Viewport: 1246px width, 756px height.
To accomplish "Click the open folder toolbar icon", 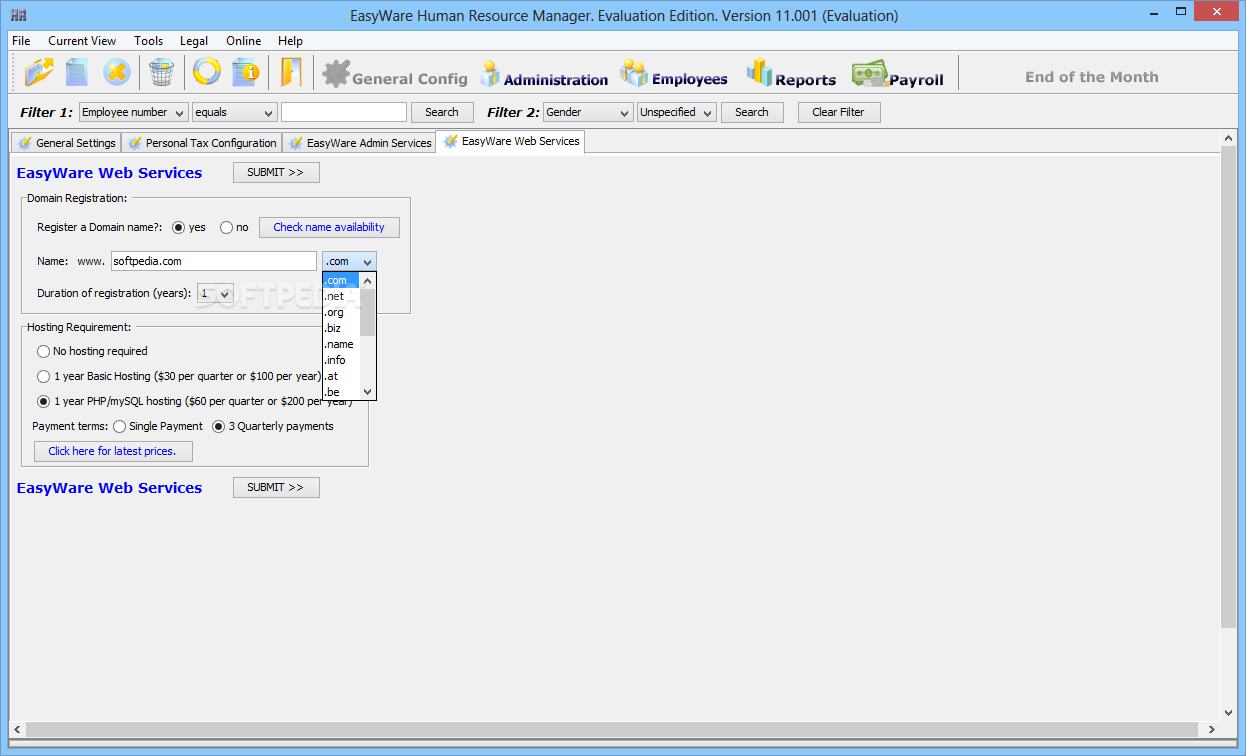I will coord(40,72).
